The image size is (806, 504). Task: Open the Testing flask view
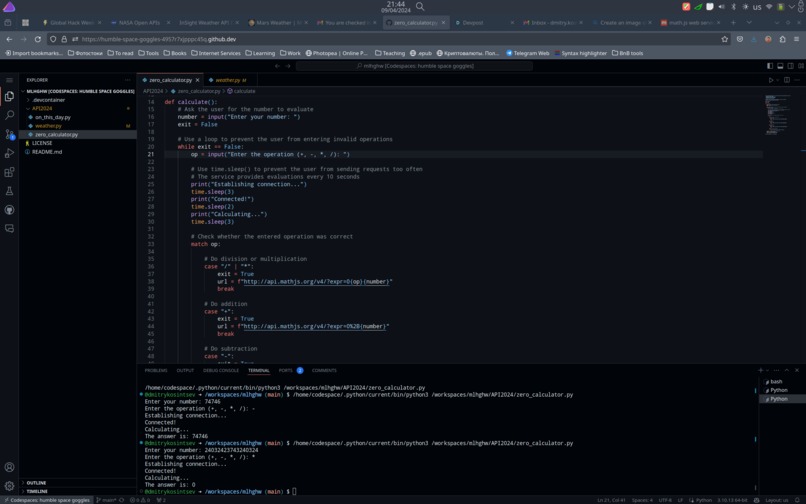coord(9,191)
